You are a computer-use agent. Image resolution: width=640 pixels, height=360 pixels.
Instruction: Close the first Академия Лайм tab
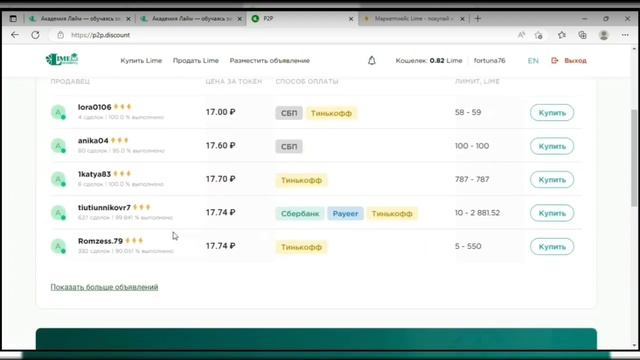click(128, 19)
